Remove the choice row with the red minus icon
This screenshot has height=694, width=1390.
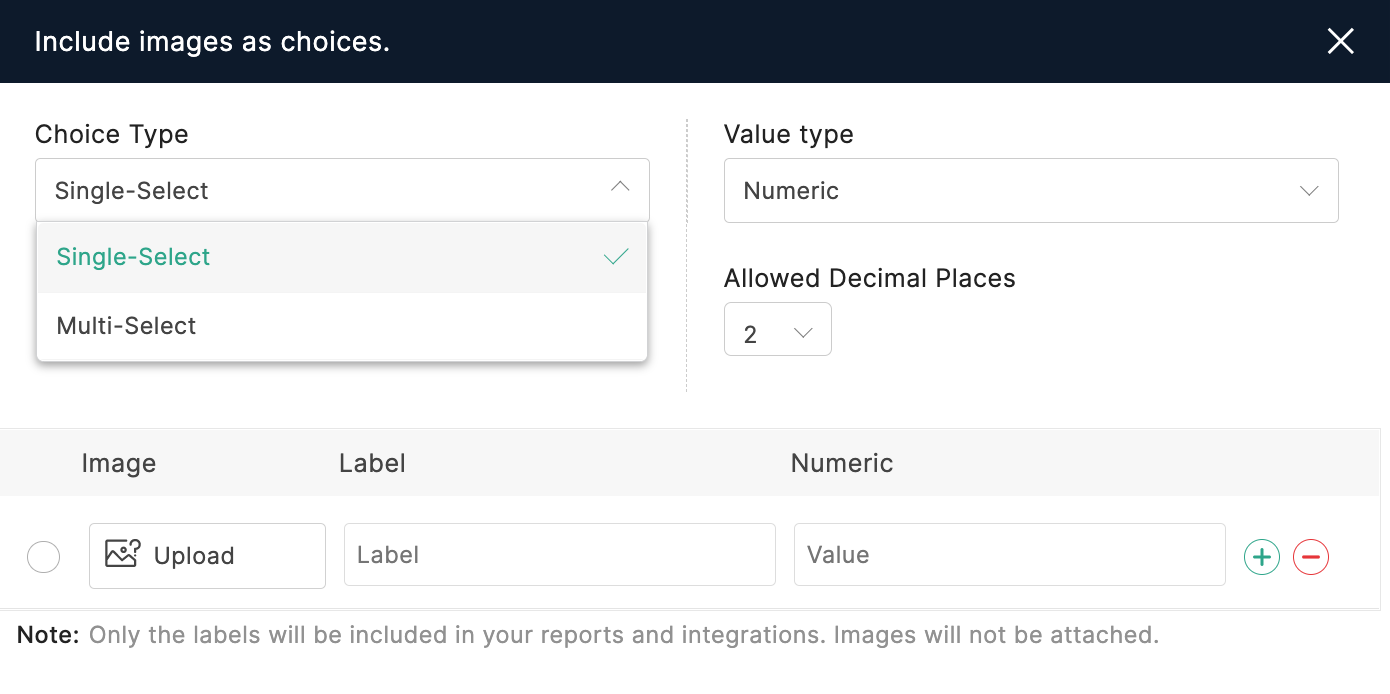pos(1311,556)
